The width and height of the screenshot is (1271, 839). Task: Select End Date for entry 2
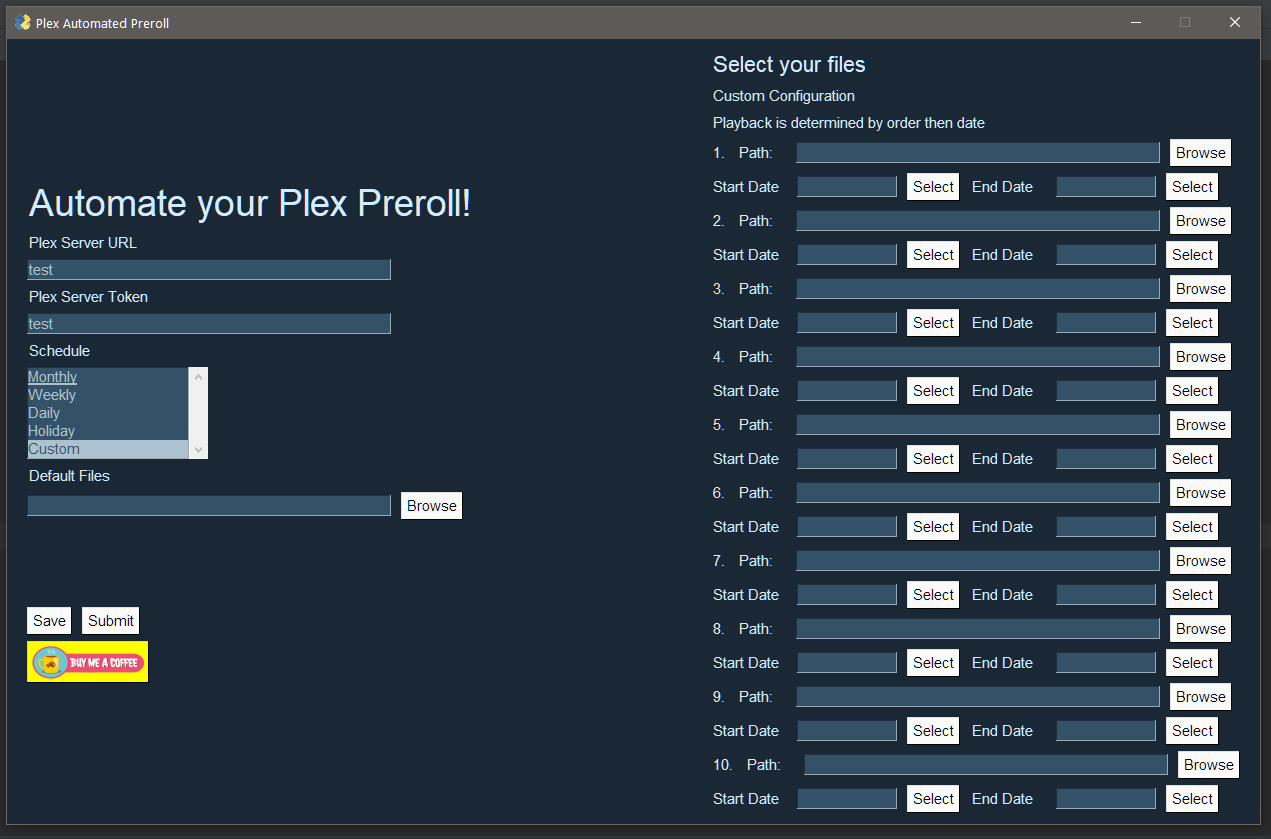(x=1192, y=254)
